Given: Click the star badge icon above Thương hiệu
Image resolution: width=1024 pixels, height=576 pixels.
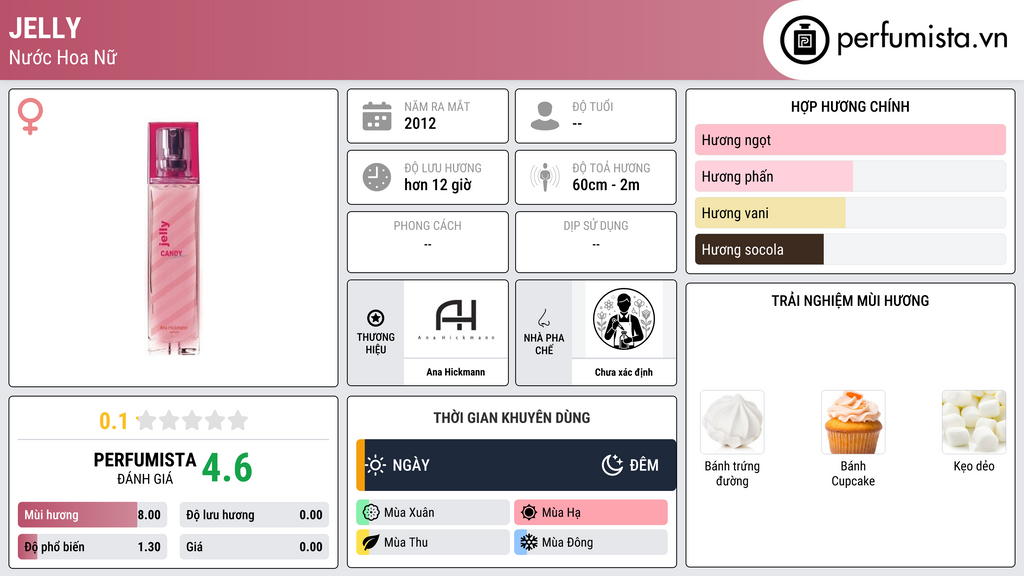Looking at the screenshot, I should click(x=376, y=318).
